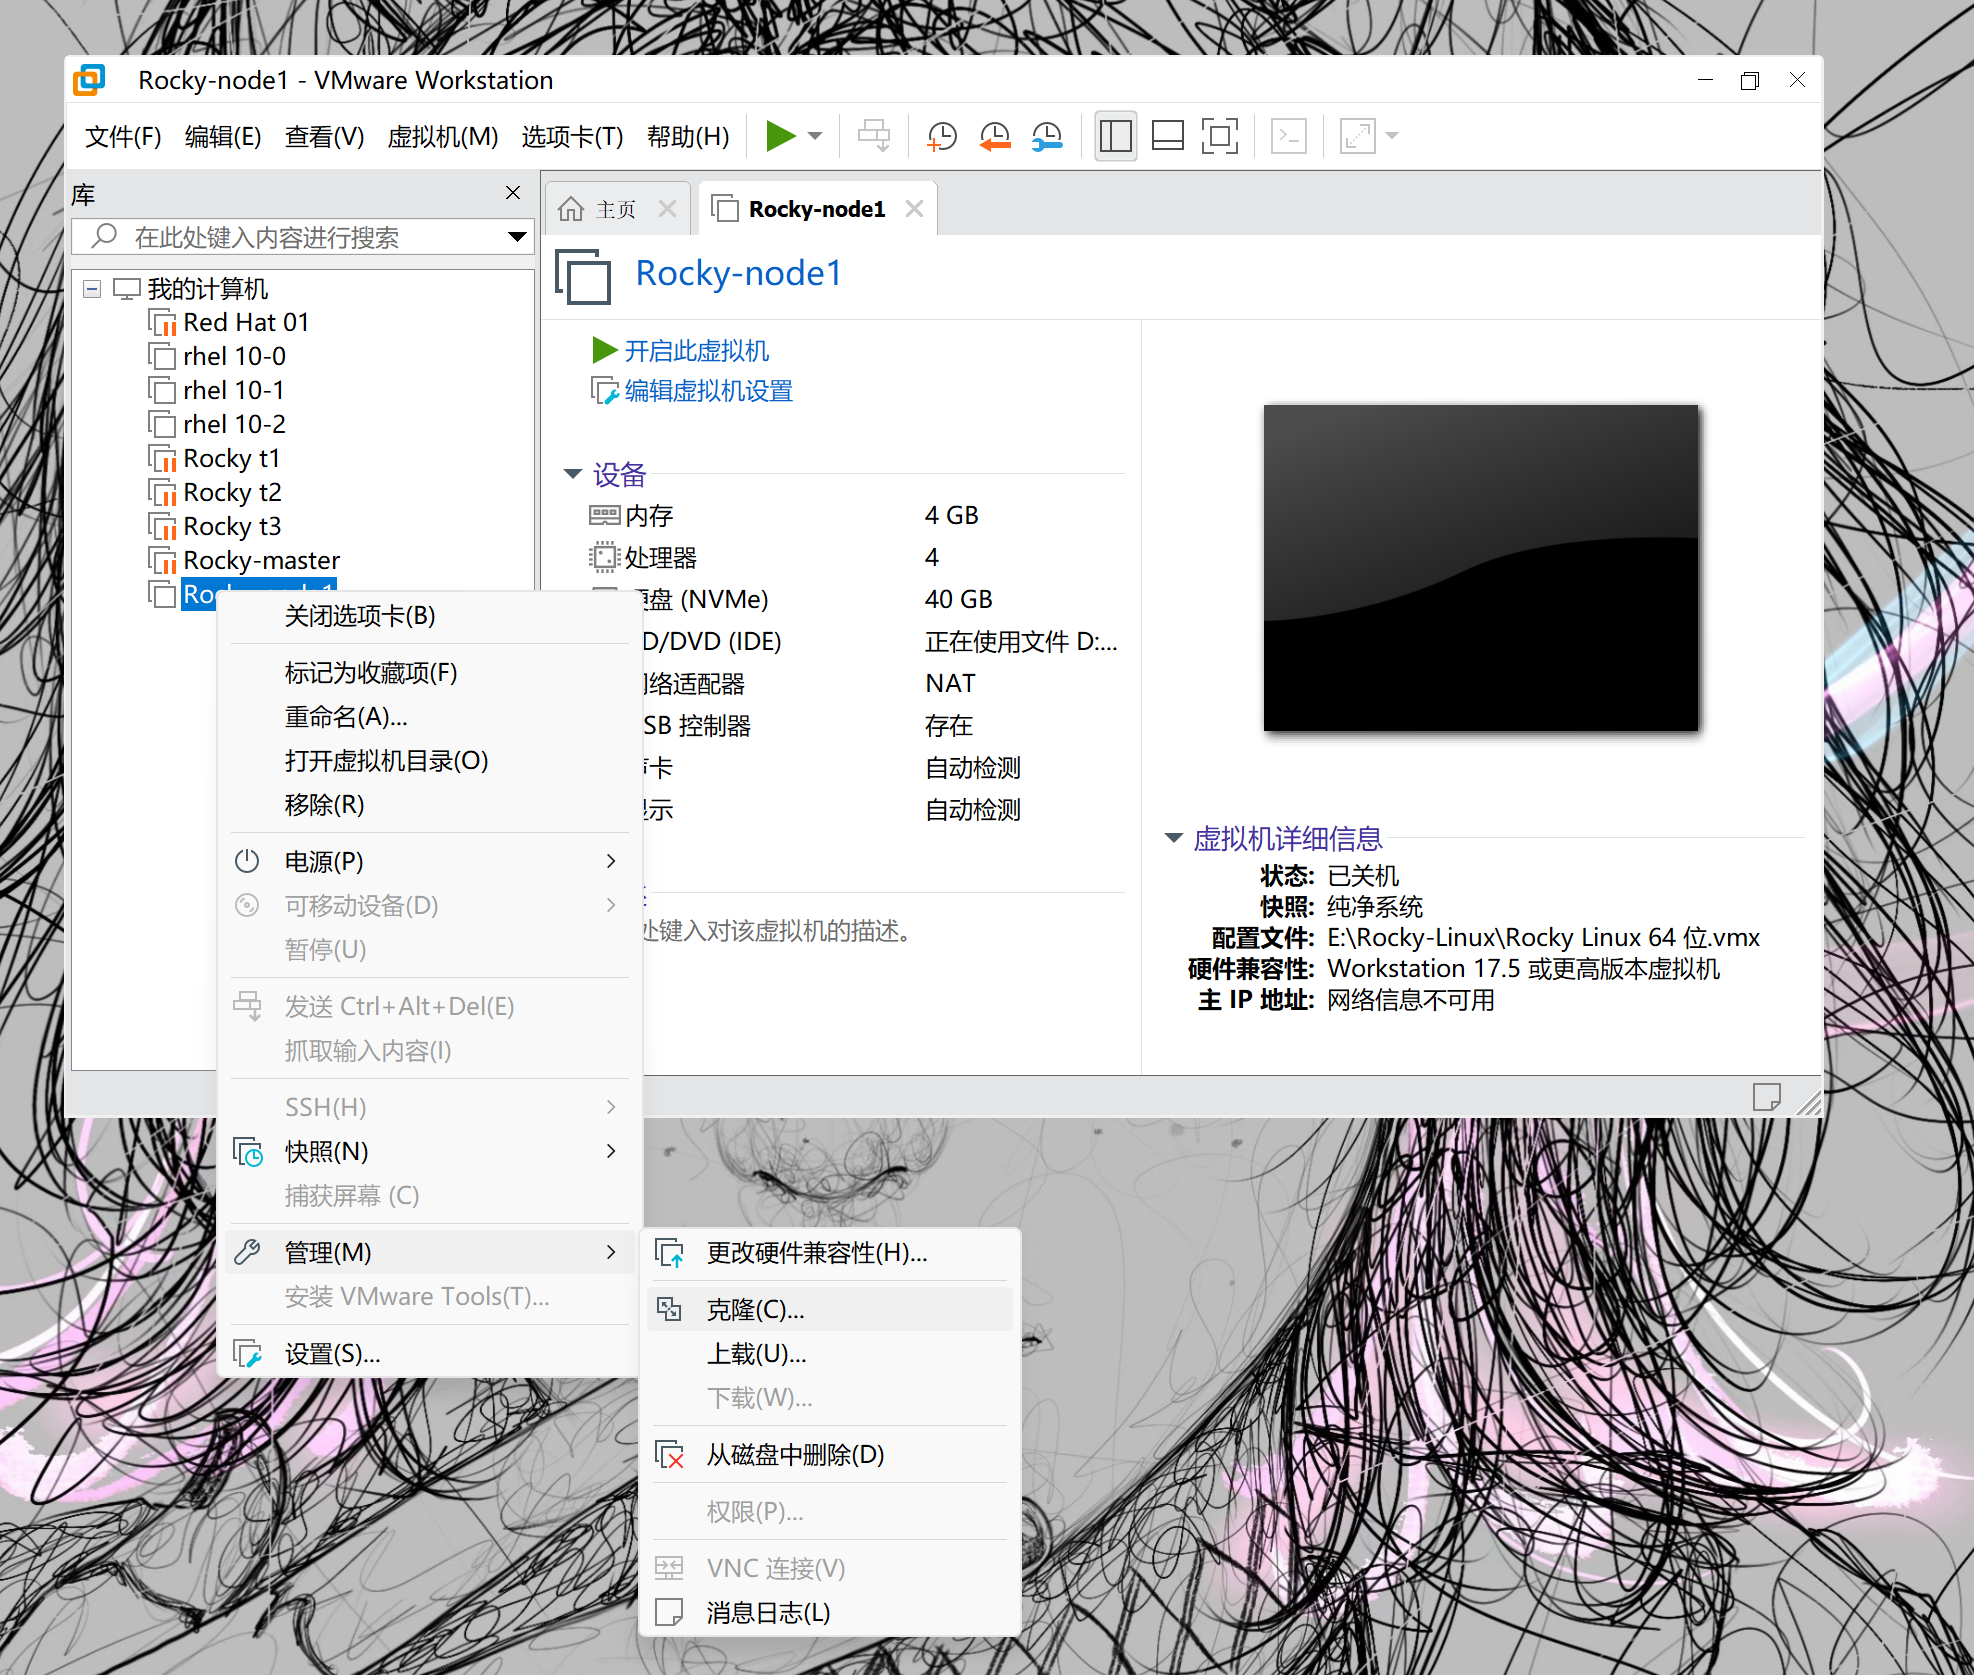The width and height of the screenshot is (1974, 1675).
Task: Click the console view toolbar icon
Action: point(1288,136)
